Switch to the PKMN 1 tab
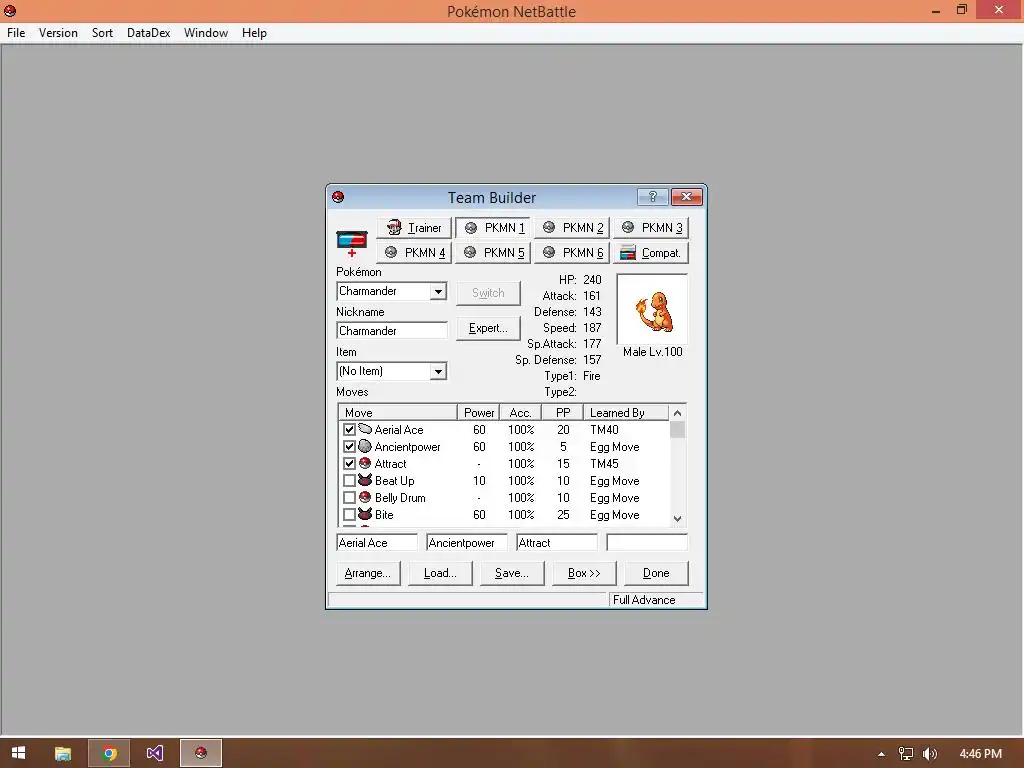Screen dimensions: 1024x768 [x=493, y=227]
